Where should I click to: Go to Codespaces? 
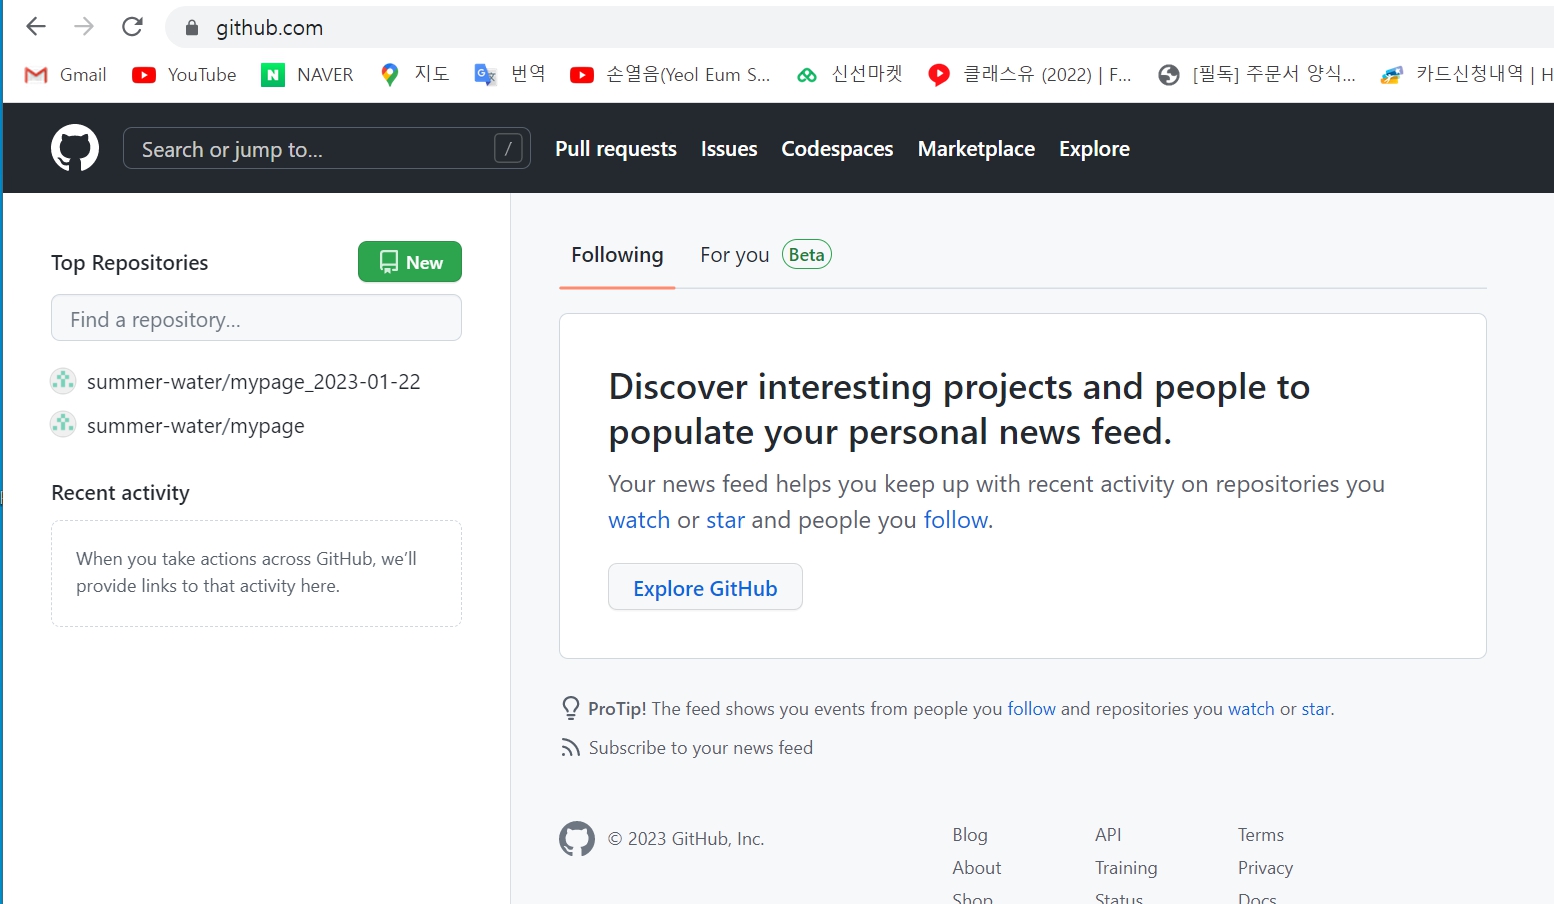[x=837, y=149]
